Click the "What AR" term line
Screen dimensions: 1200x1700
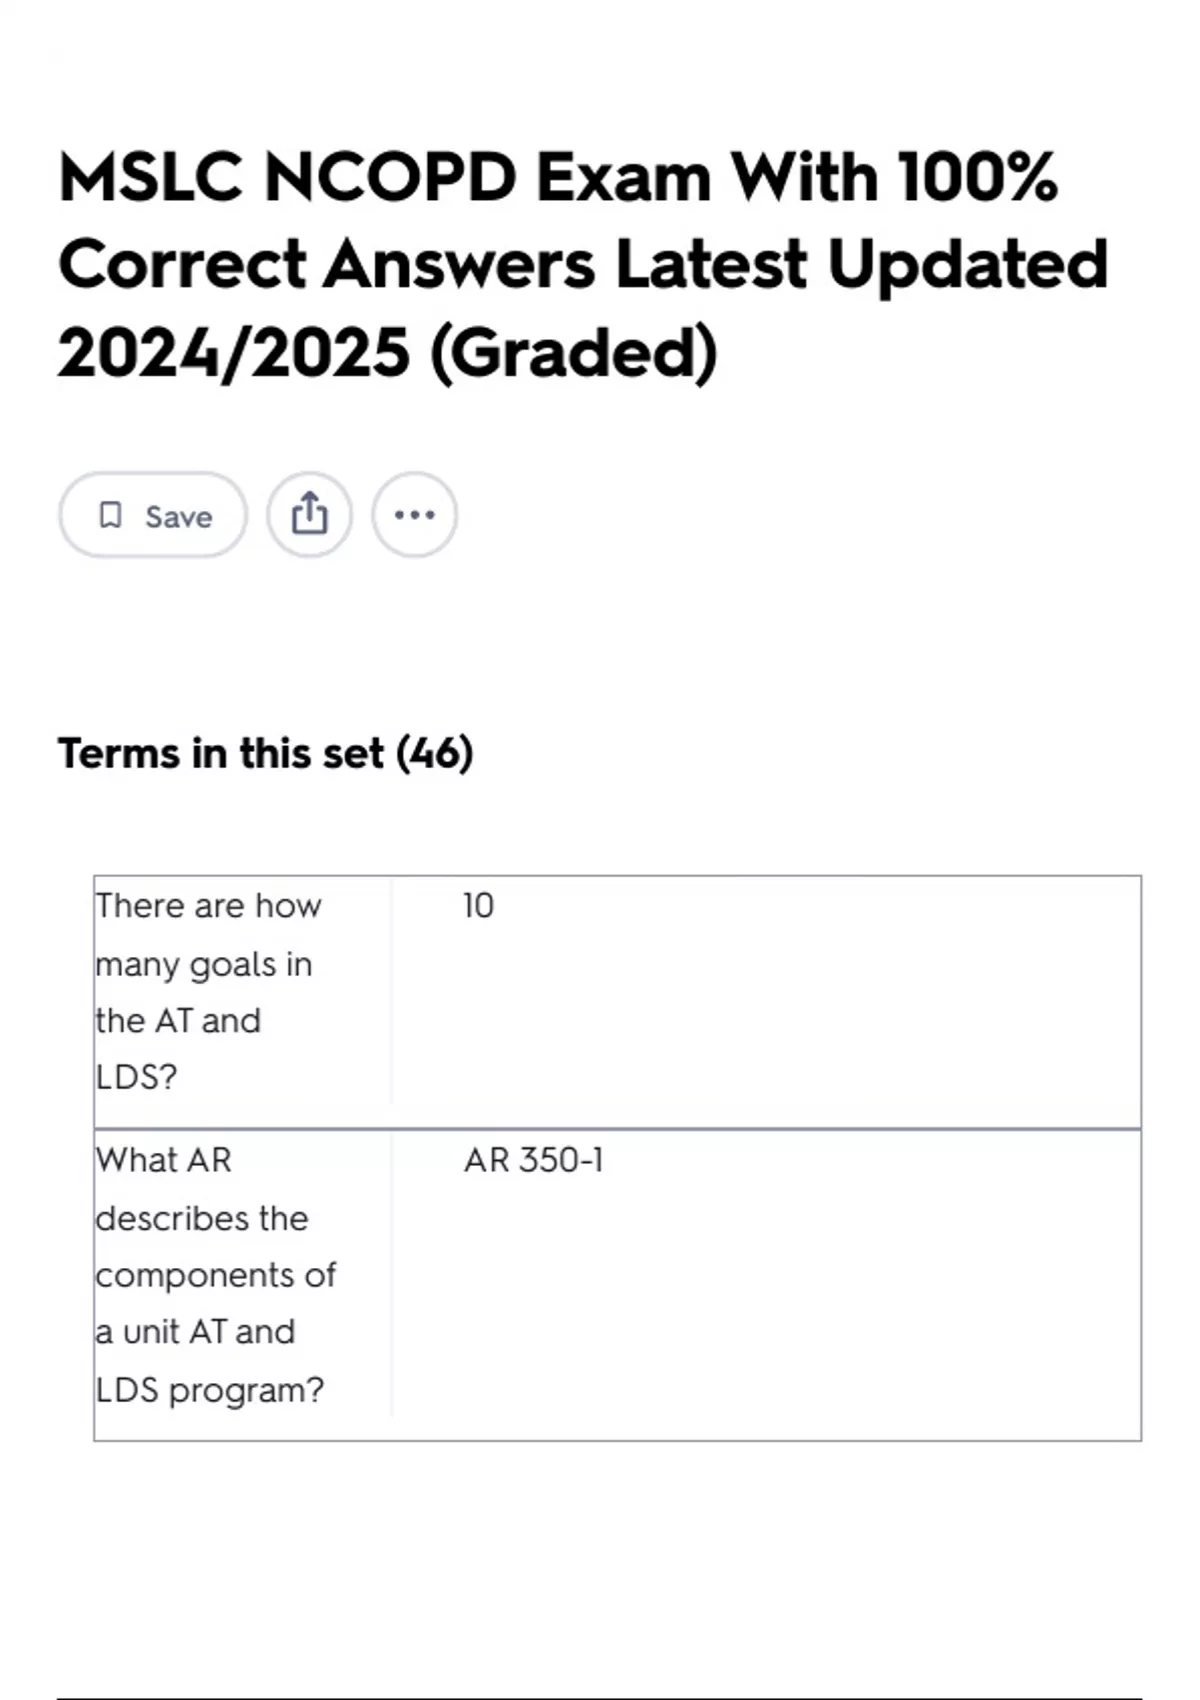pyautogui.click(x=163, y=1160)
